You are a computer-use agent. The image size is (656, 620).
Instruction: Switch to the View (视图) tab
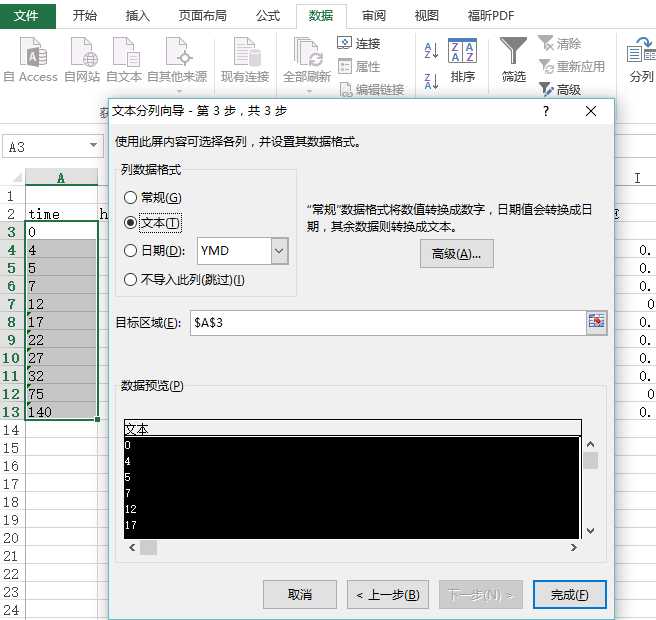tap(426, 16)
